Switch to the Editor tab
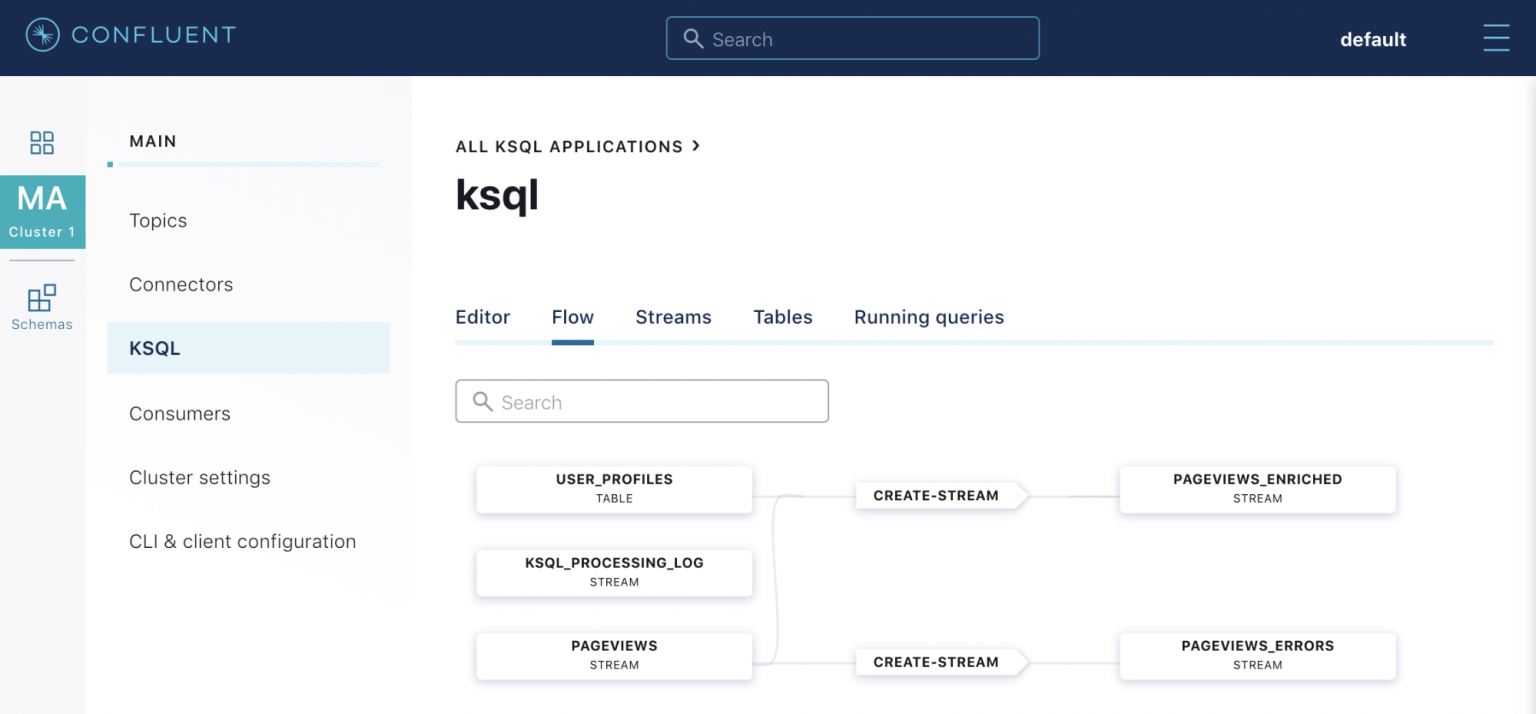Viewport: 1536px width, 714px height. (483, 317)
